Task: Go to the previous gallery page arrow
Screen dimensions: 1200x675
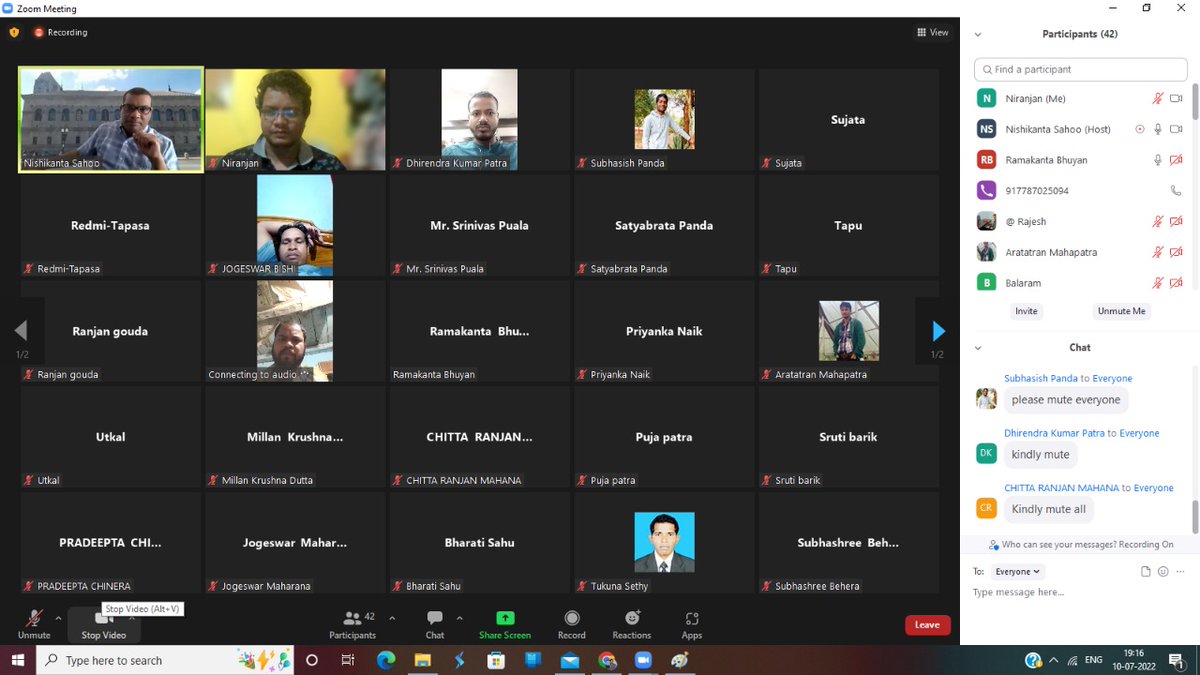Action: point(21,331)
